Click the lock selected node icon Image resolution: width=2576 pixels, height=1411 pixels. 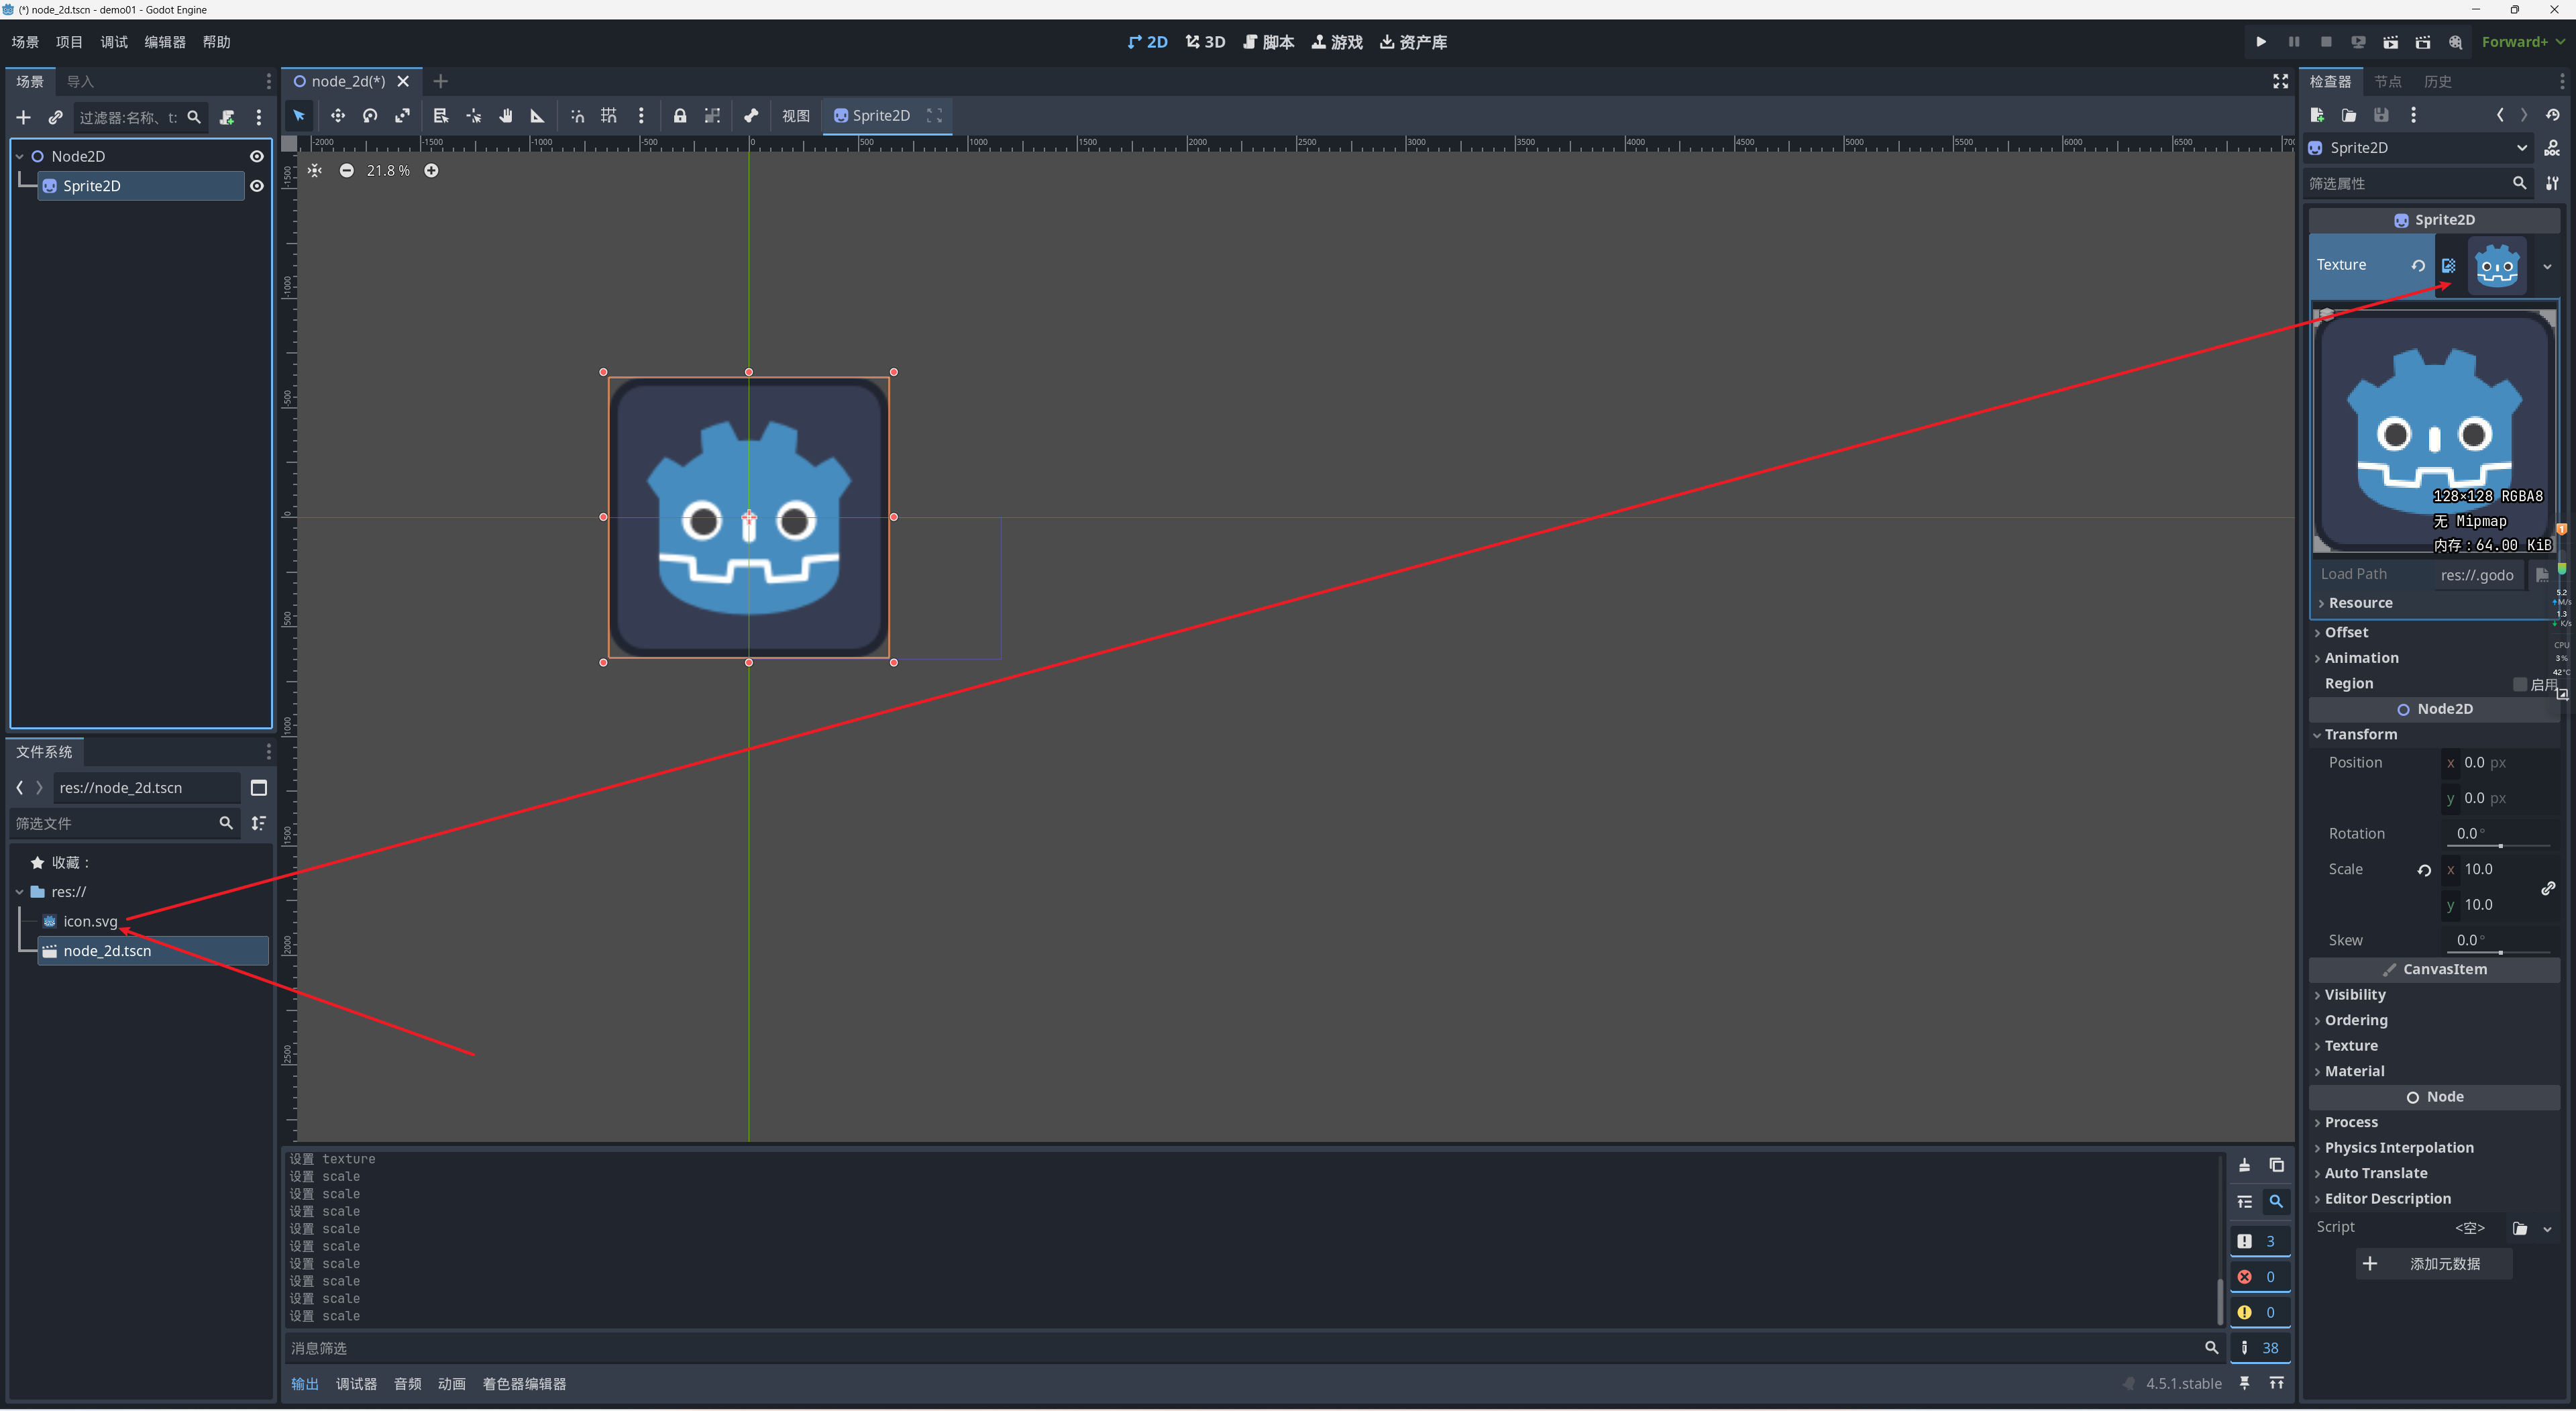click(x=680, y=116)
